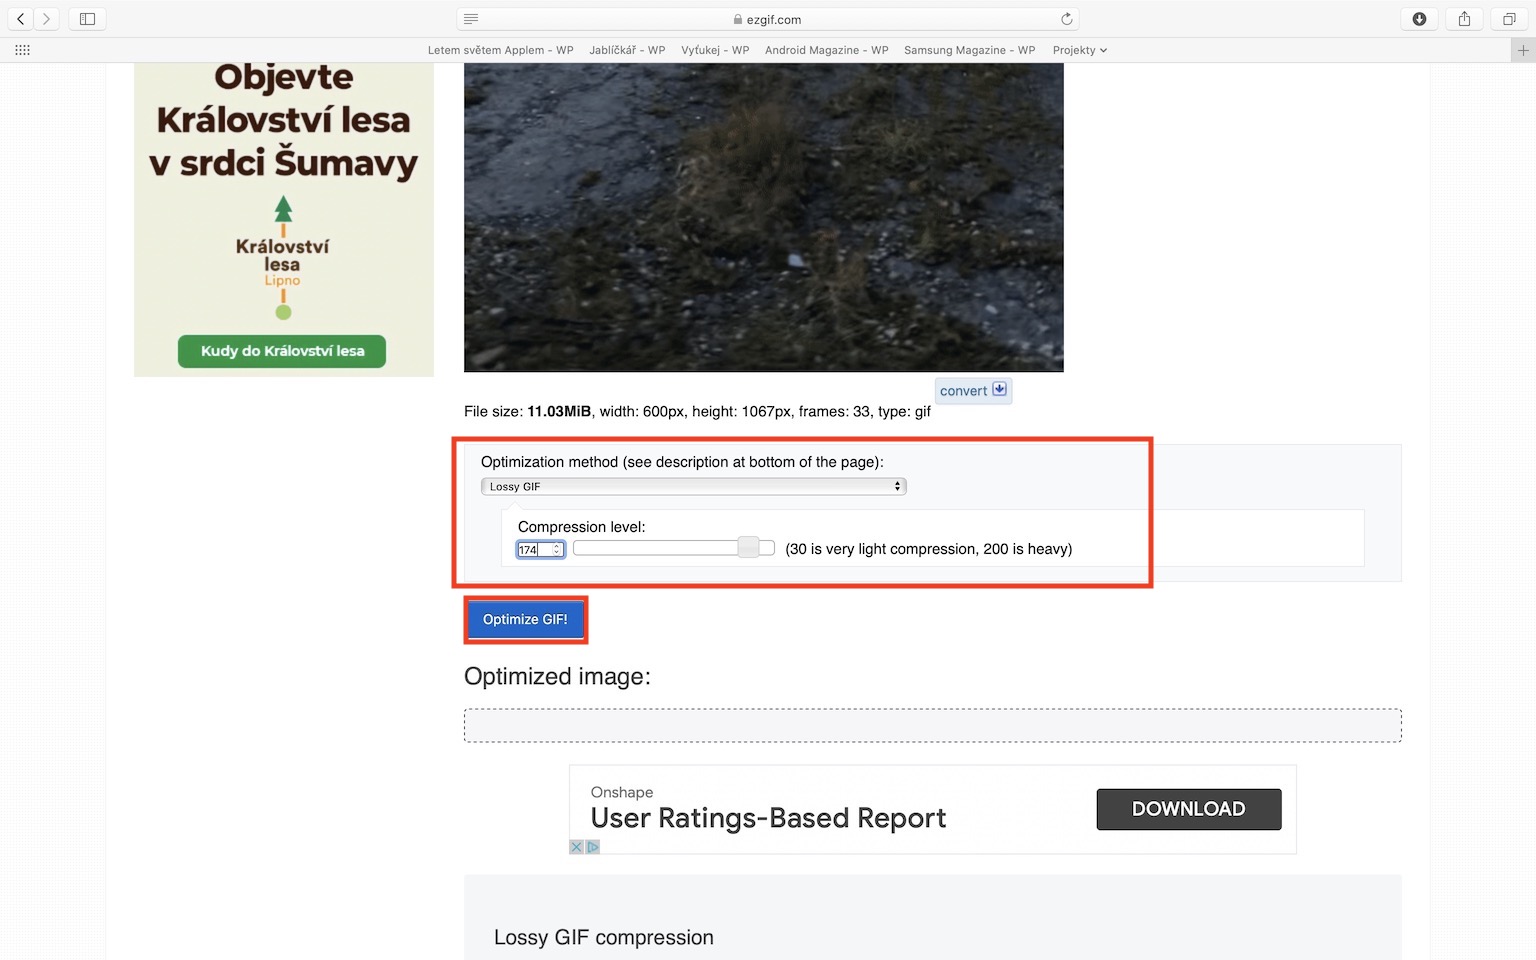Click the Optimize GIF! button
The height and width of the screenshot is (960, 1536).
525,620
